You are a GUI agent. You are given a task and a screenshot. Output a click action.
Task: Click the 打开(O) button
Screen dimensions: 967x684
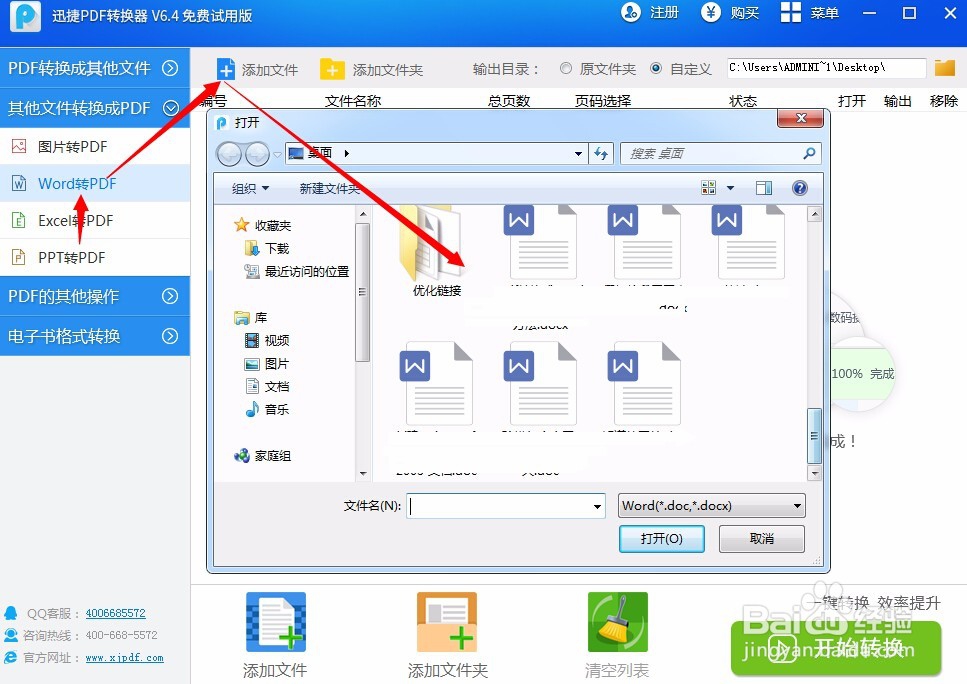click(662, 538)
